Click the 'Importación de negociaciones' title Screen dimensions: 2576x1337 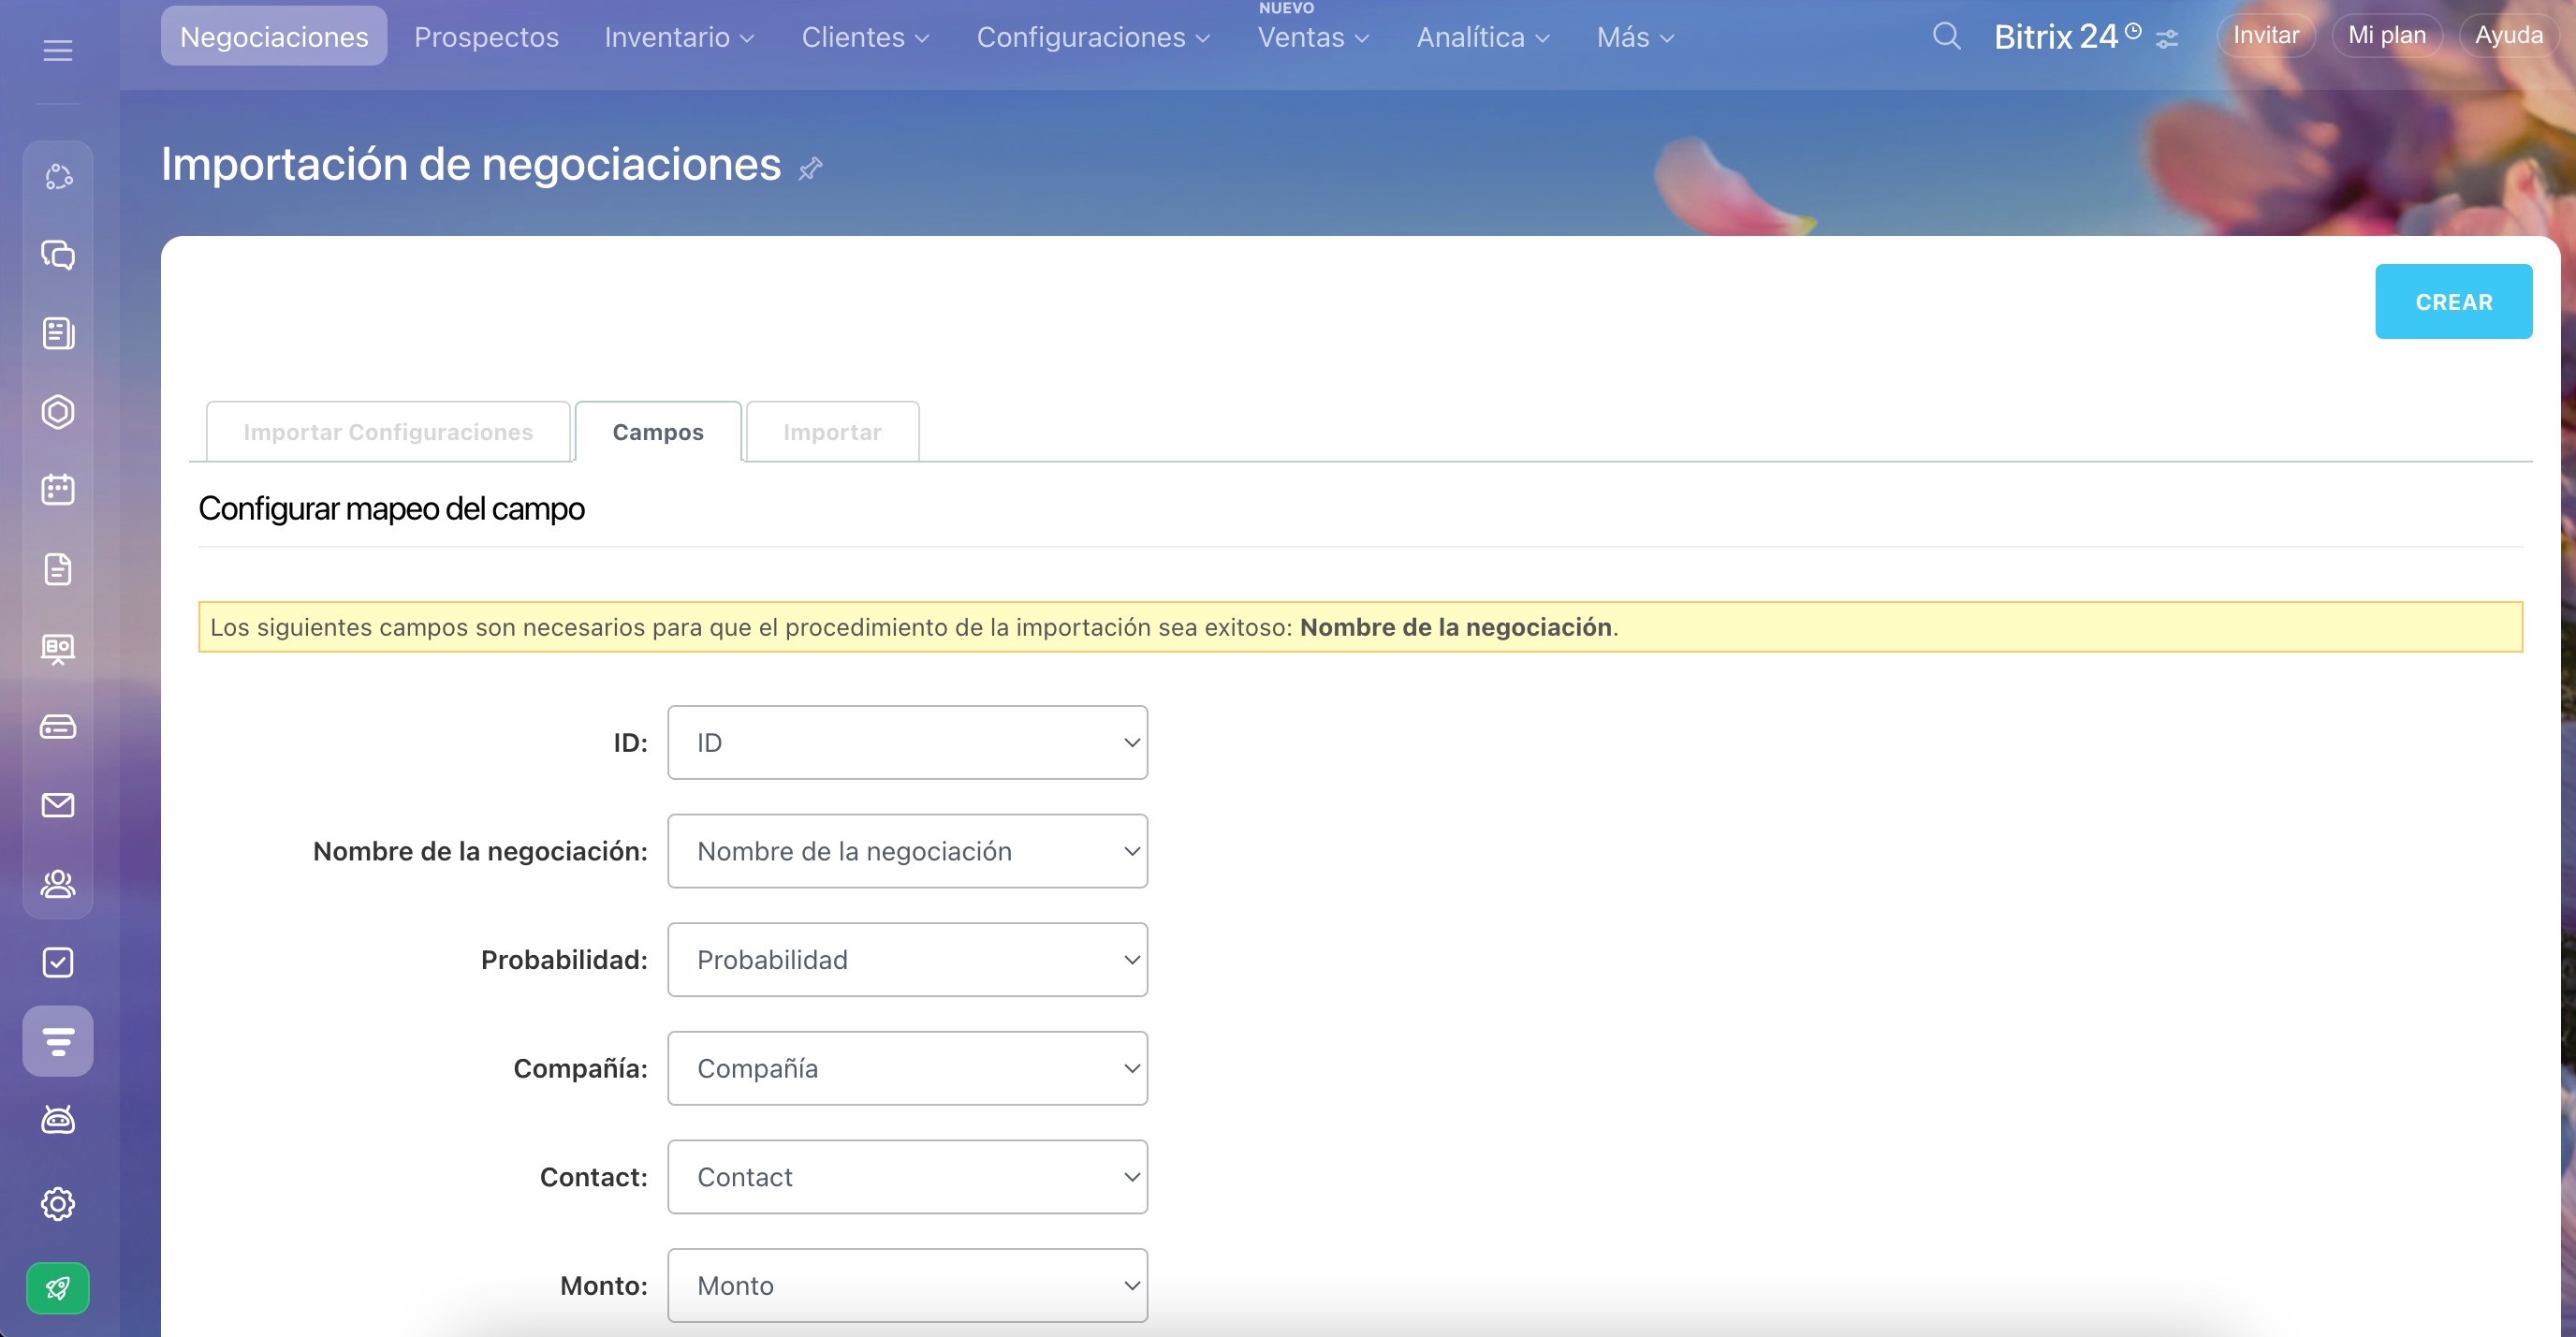pos(471,165)
